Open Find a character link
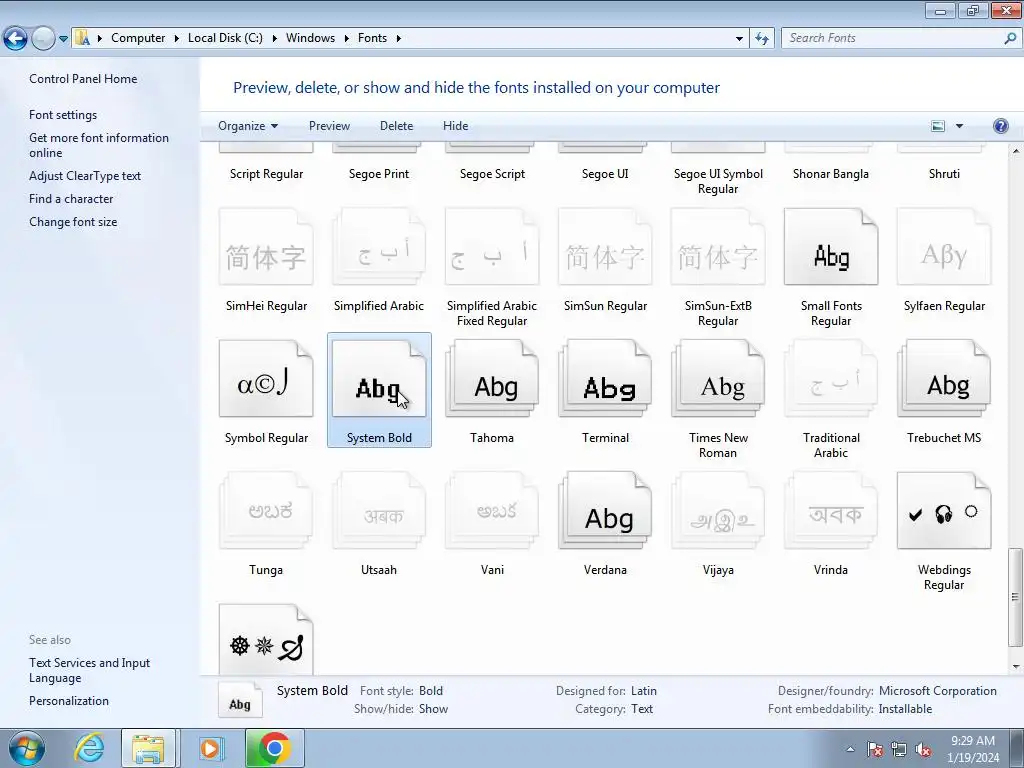 click(71, 199)
